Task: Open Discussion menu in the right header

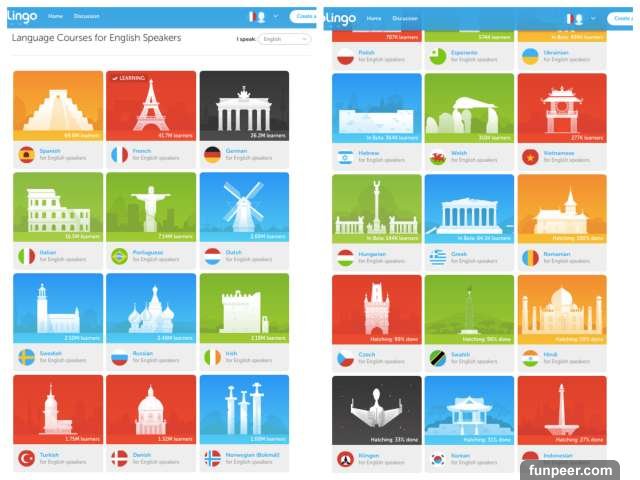Action: pyautogui.click(x=405, y=18)
